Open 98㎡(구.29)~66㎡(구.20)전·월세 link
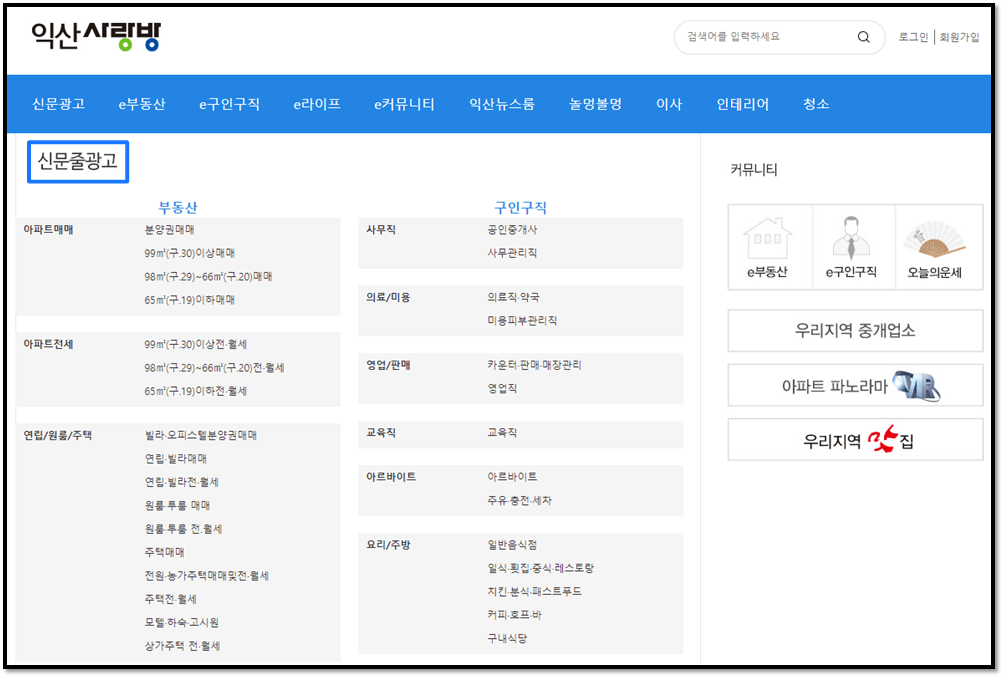The image size is (1003, 677). tap(214, 367)
